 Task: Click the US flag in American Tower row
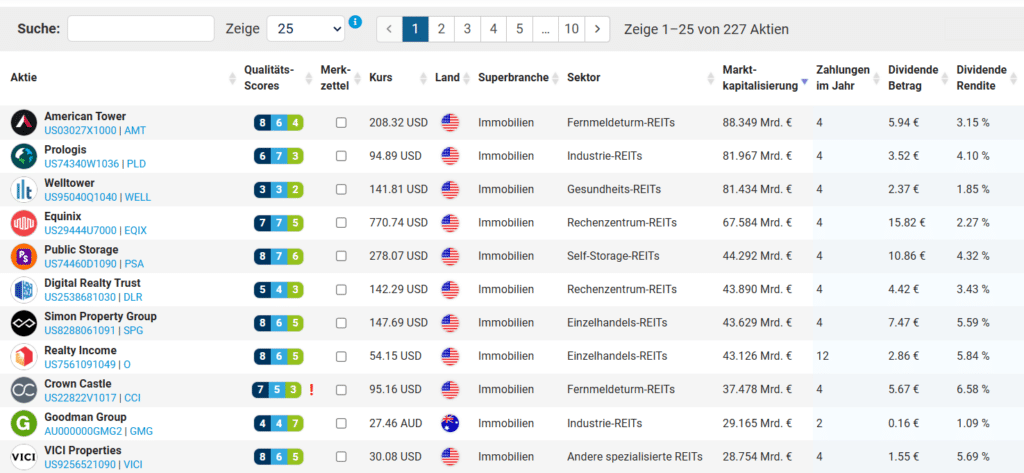point(450,123)
